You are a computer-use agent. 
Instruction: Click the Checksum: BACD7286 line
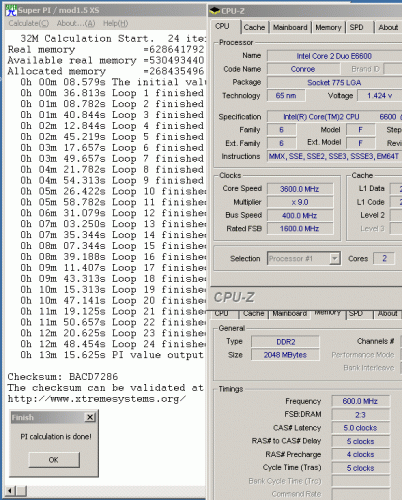pos(63,377)
